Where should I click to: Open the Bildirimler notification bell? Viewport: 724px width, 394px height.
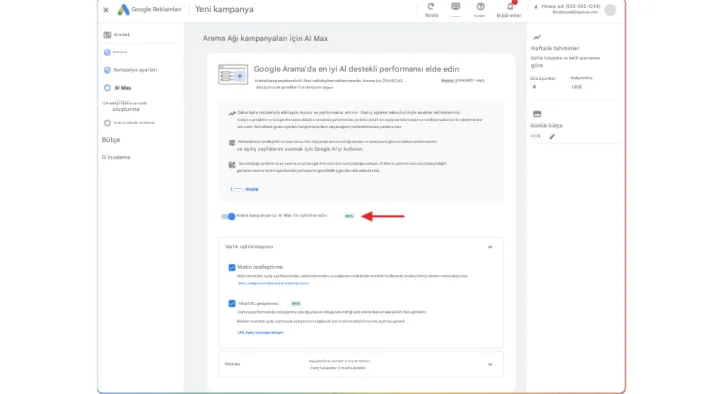(x=510, y=6)
